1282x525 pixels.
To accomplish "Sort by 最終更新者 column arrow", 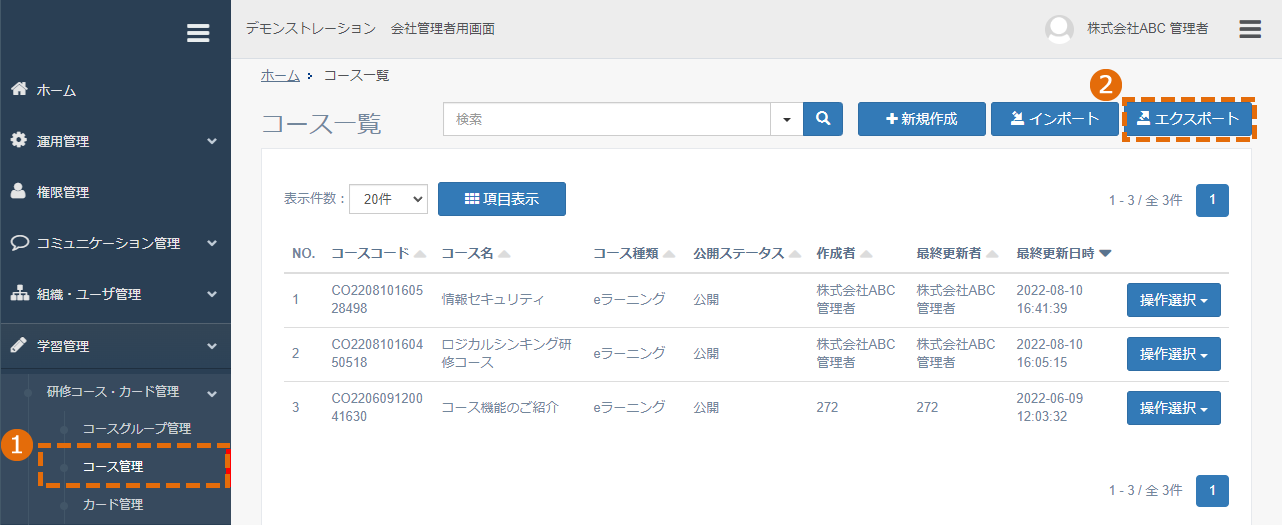I will pyautogui.click(x=993, y=254).
